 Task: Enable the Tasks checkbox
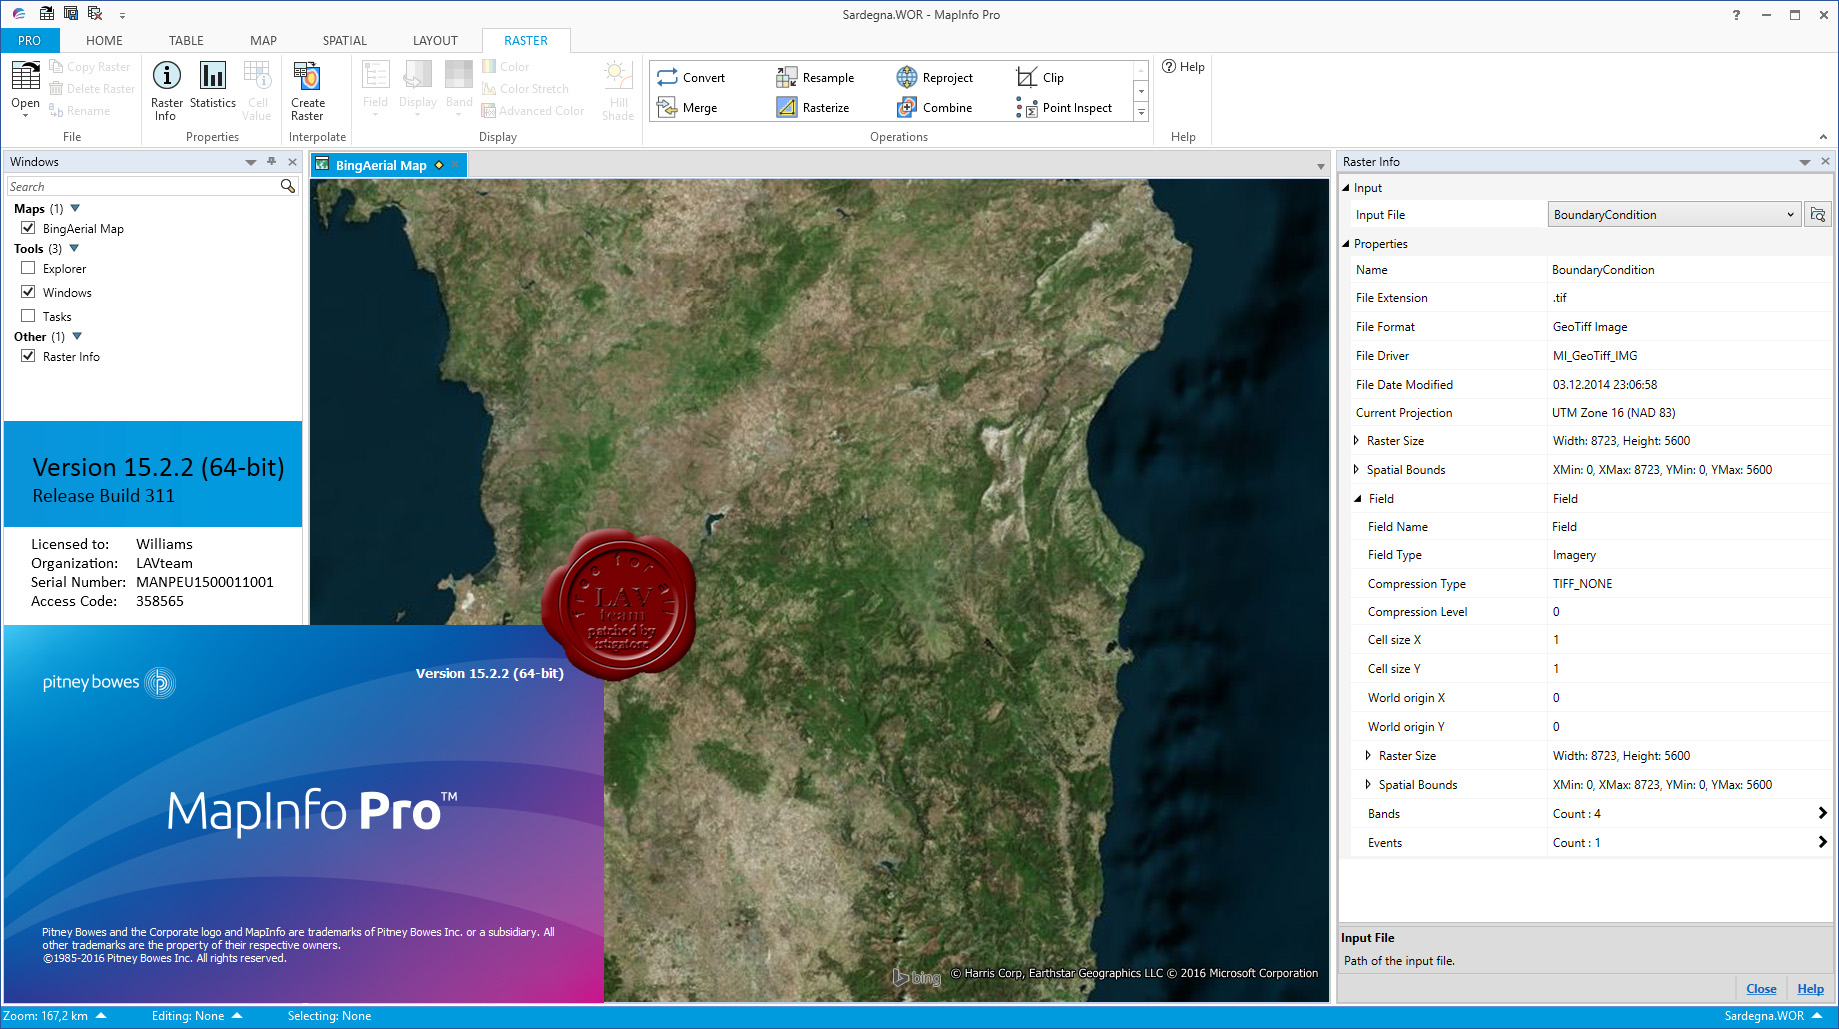tap(28, 316)
